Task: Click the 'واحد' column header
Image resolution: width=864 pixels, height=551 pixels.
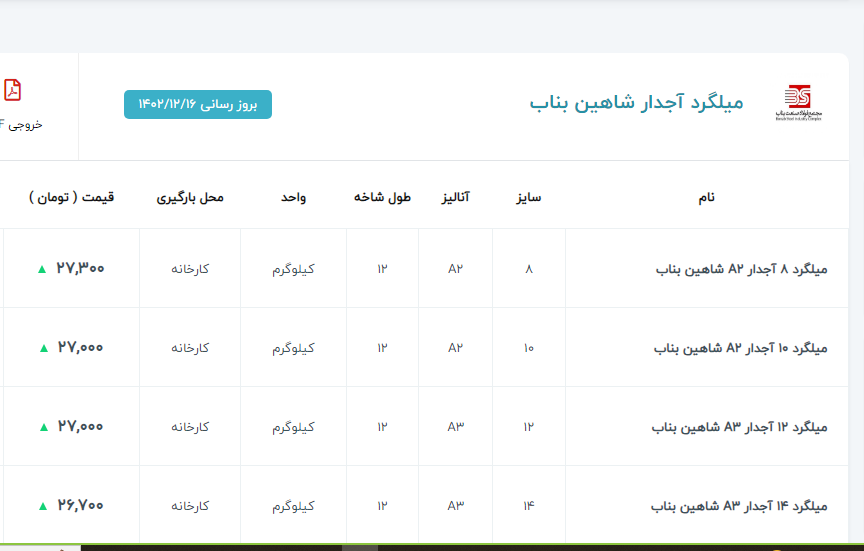Action: coord(293,197)
